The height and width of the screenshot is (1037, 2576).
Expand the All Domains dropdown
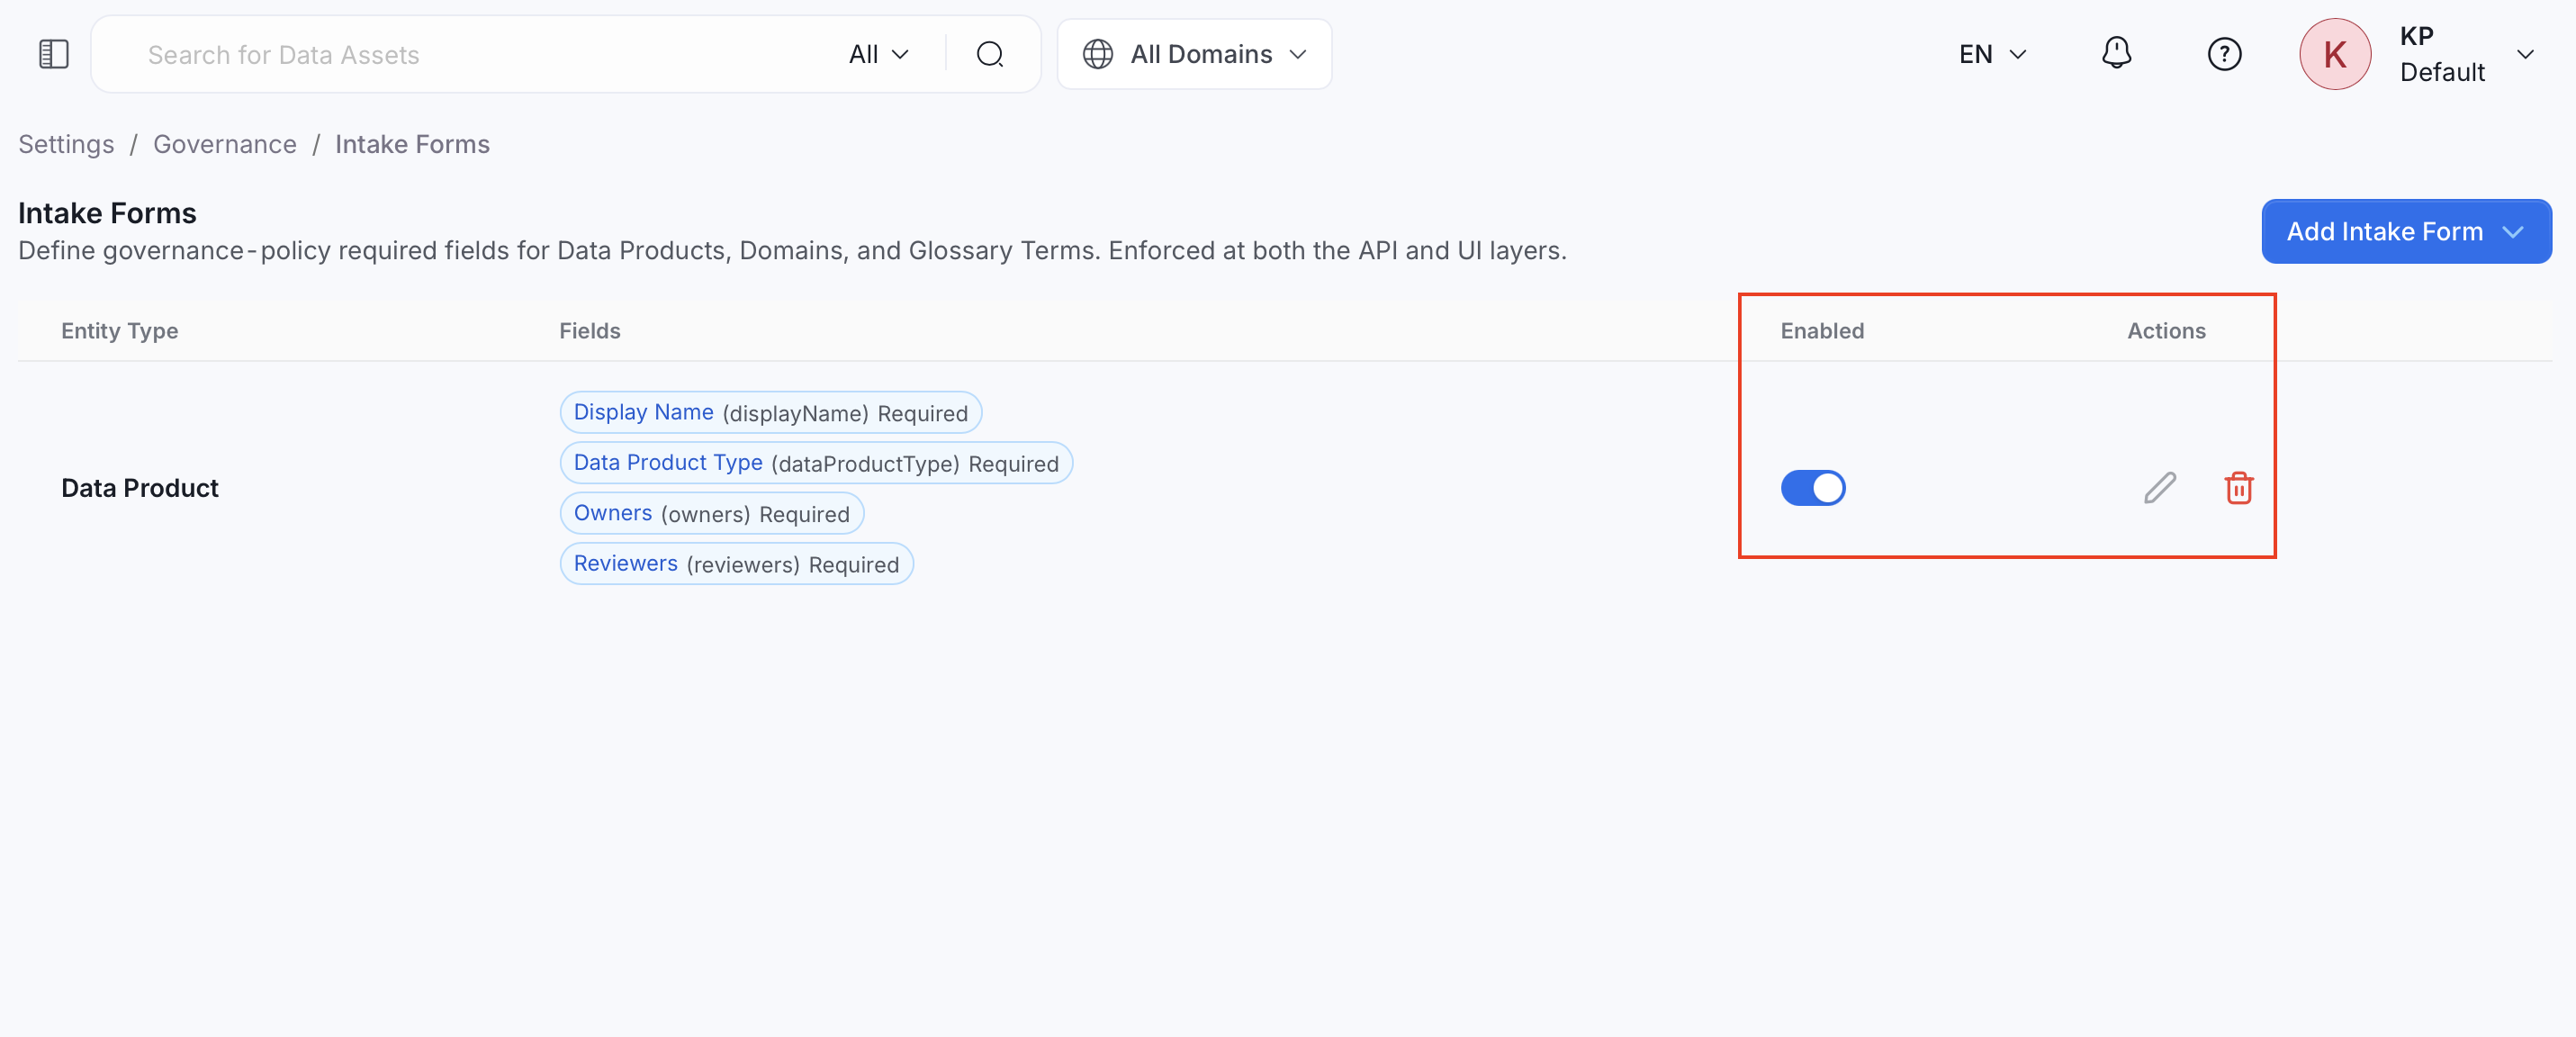1194,54
